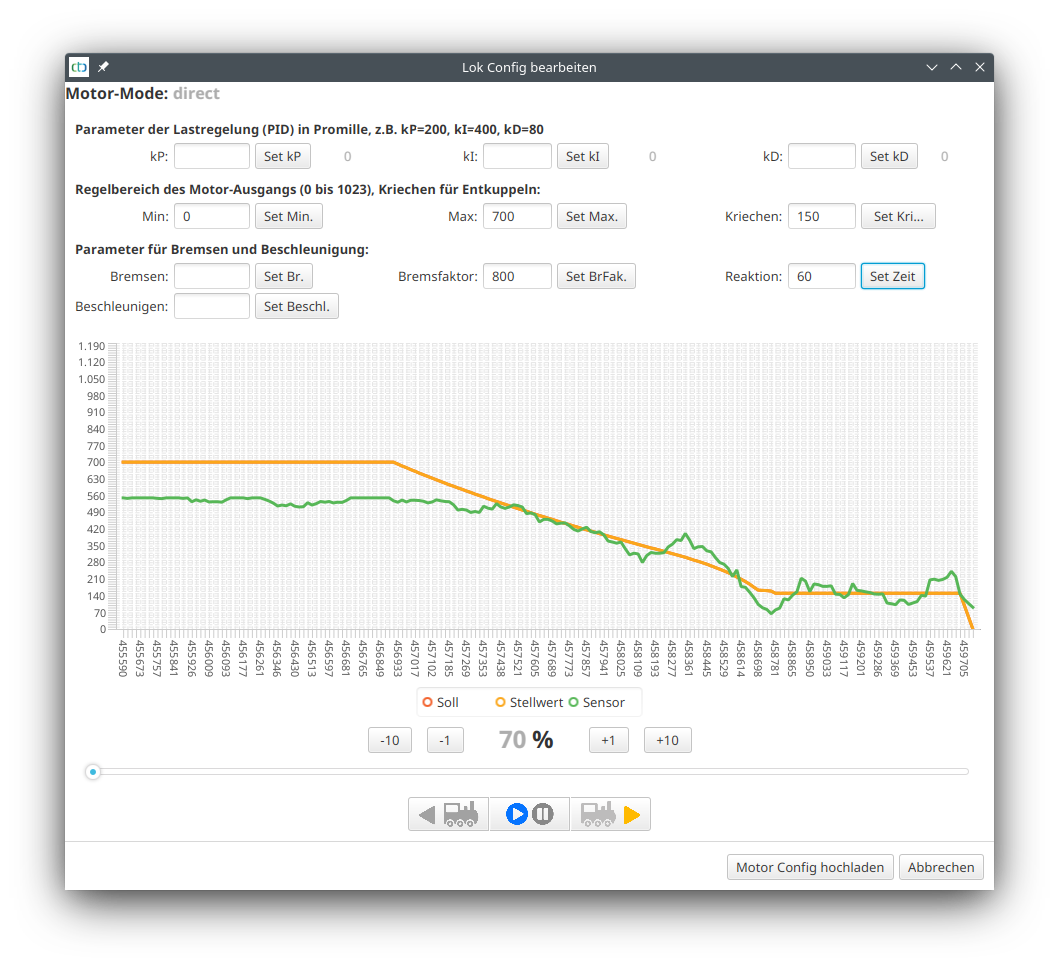
Task: Click the Stellwert legend marker
Action: coord(501,702)
